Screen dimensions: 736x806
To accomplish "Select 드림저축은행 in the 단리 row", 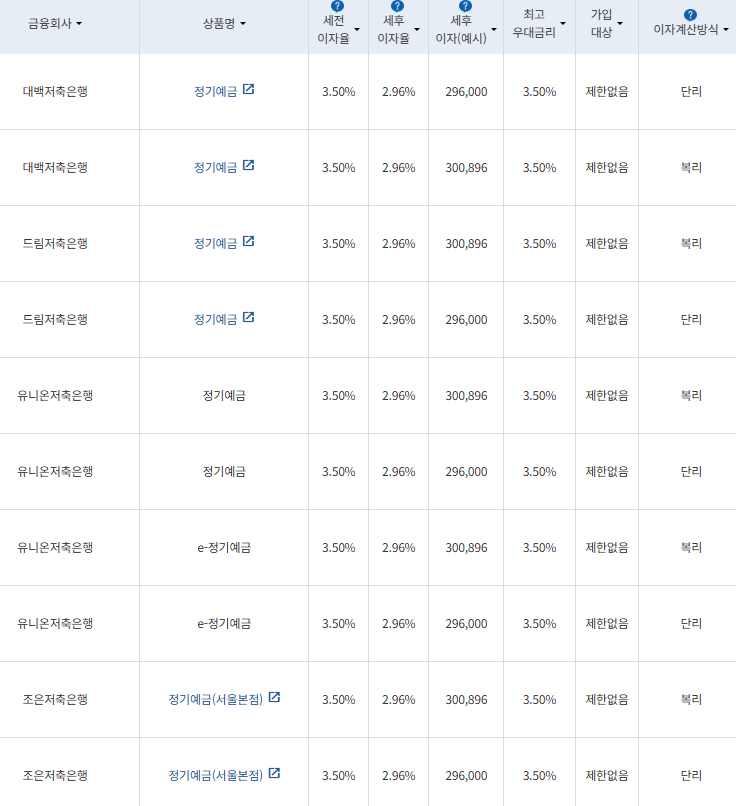I will (55, 320).
